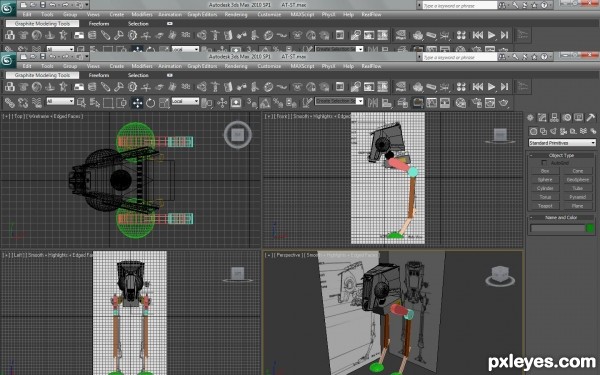Toggle the highlighted Graphite ribbon button
This screenshot has width=600, height=375.
tap(417, 103)
